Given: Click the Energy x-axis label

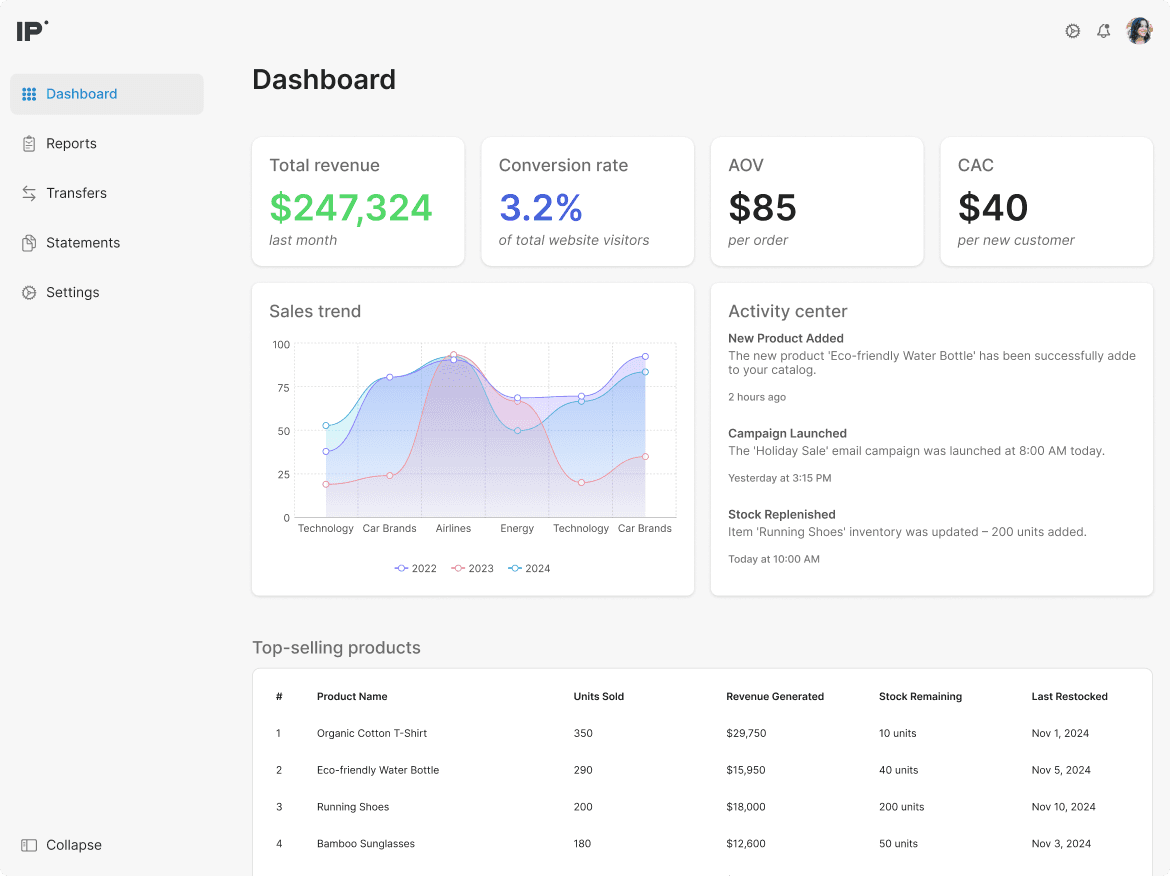Looking at the screenshot, I should (x=517, y=528).
